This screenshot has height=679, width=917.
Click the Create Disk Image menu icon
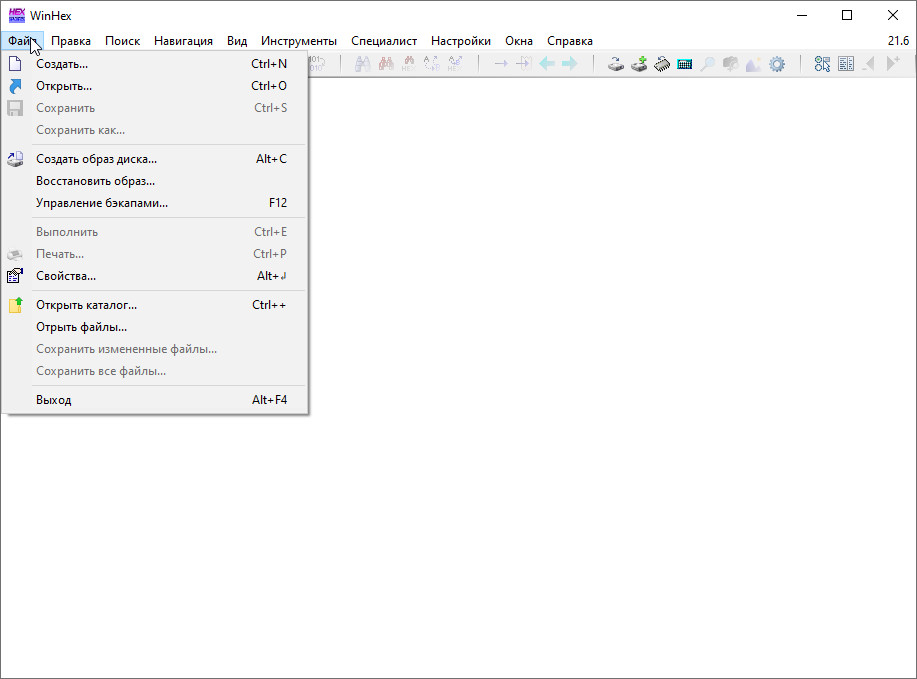[x=15, y=159]
